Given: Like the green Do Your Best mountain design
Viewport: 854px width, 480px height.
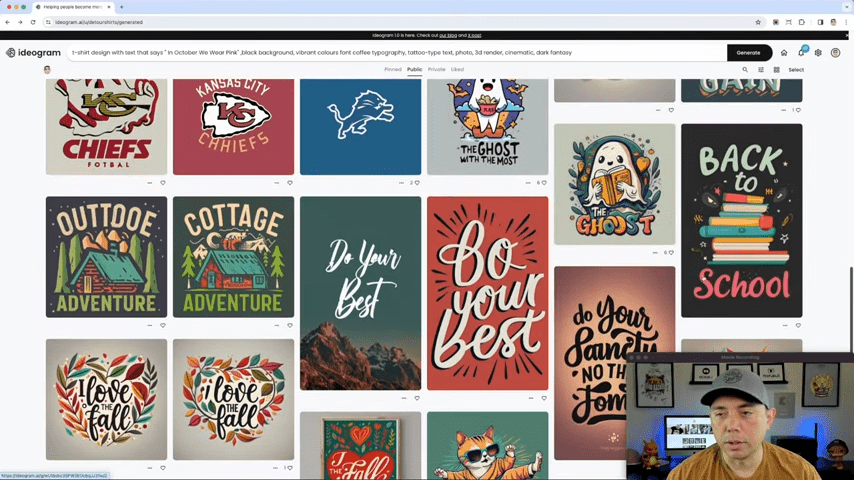Looking at the screenshot, I should click(417, 398).
